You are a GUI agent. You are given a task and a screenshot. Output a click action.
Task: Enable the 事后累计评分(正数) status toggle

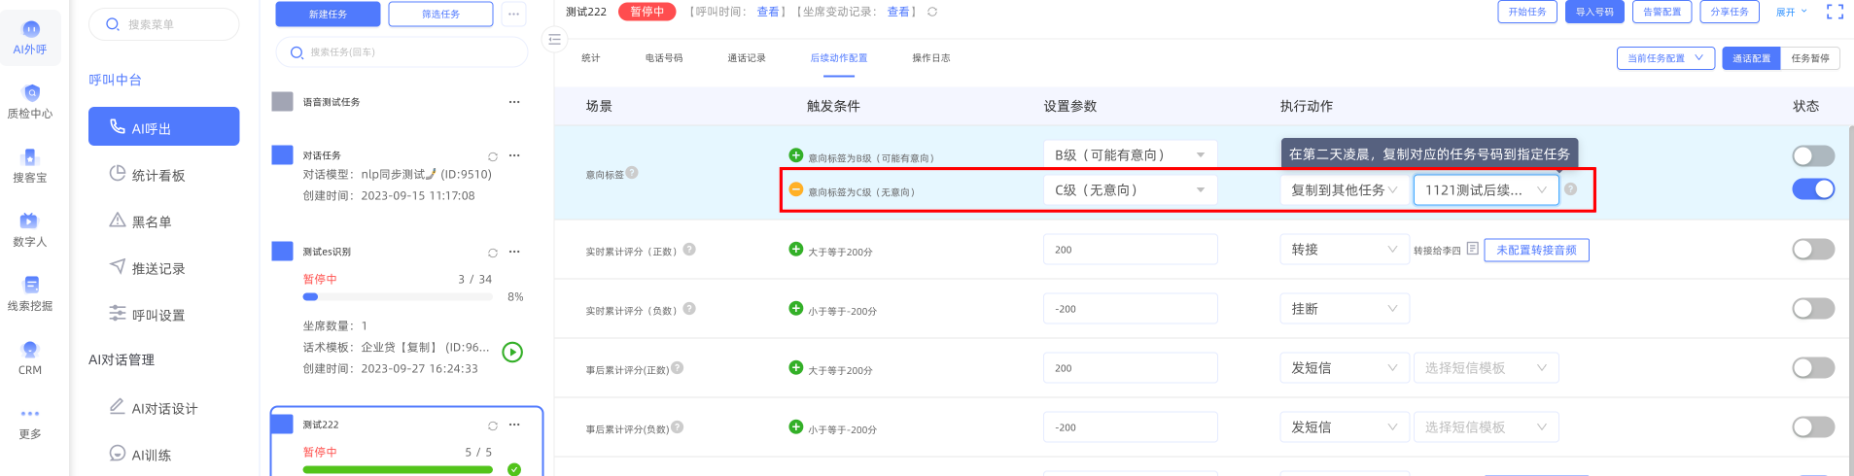[x=1812, y=368]
